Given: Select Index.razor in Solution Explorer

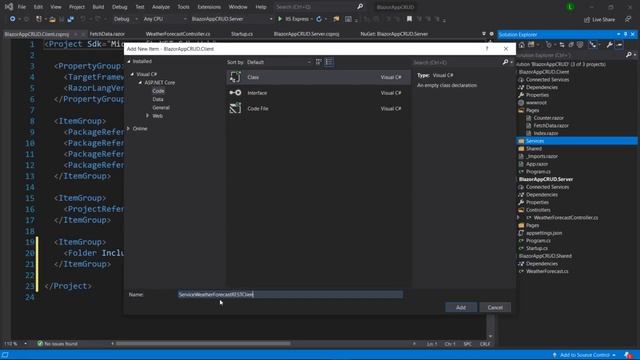Looking at the screenshot, I should coord(546,133).
